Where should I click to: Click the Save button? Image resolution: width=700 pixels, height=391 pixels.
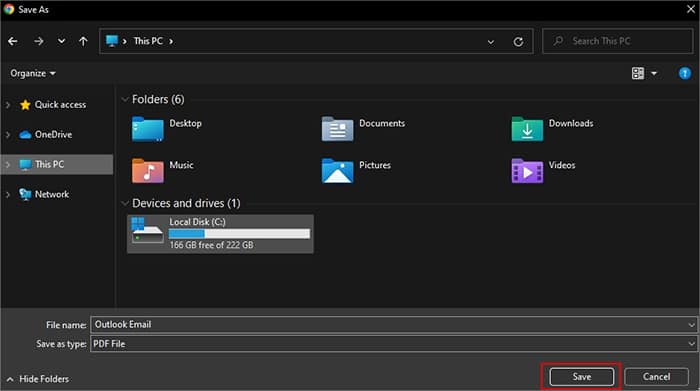[x=581, y=377]
